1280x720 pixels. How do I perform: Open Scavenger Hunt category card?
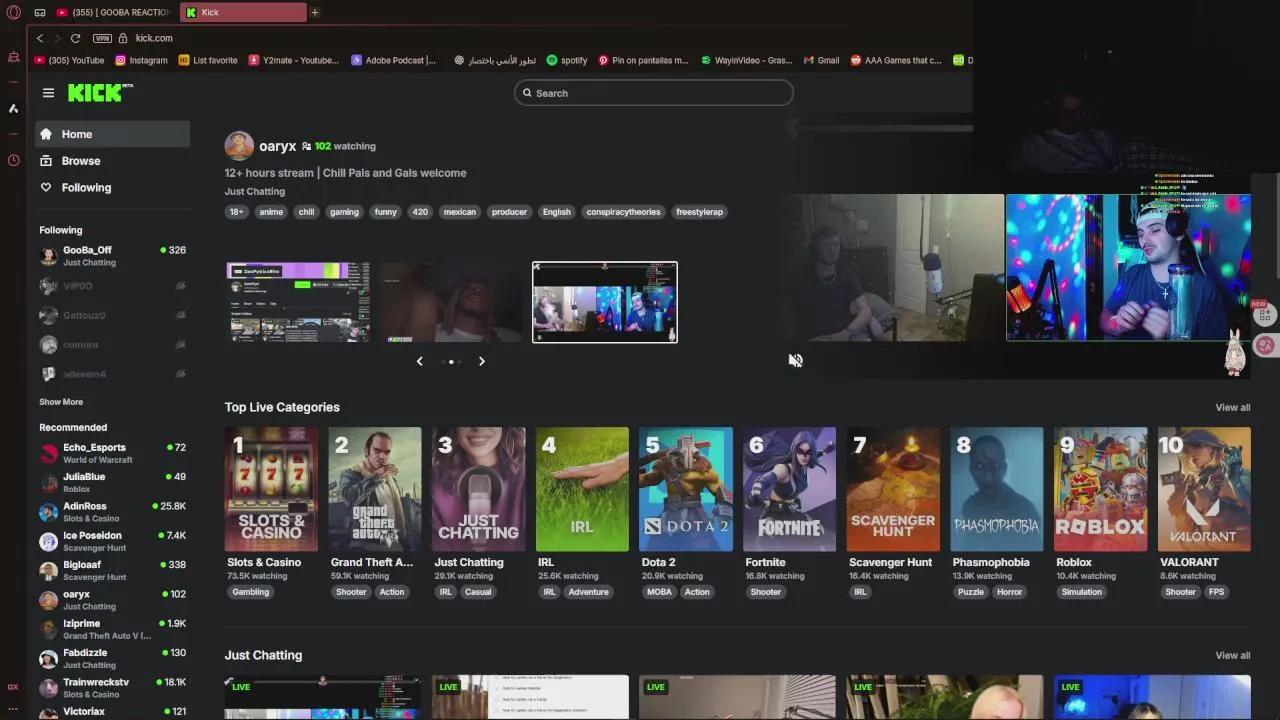pyautogui.click(x=893, y=489)
